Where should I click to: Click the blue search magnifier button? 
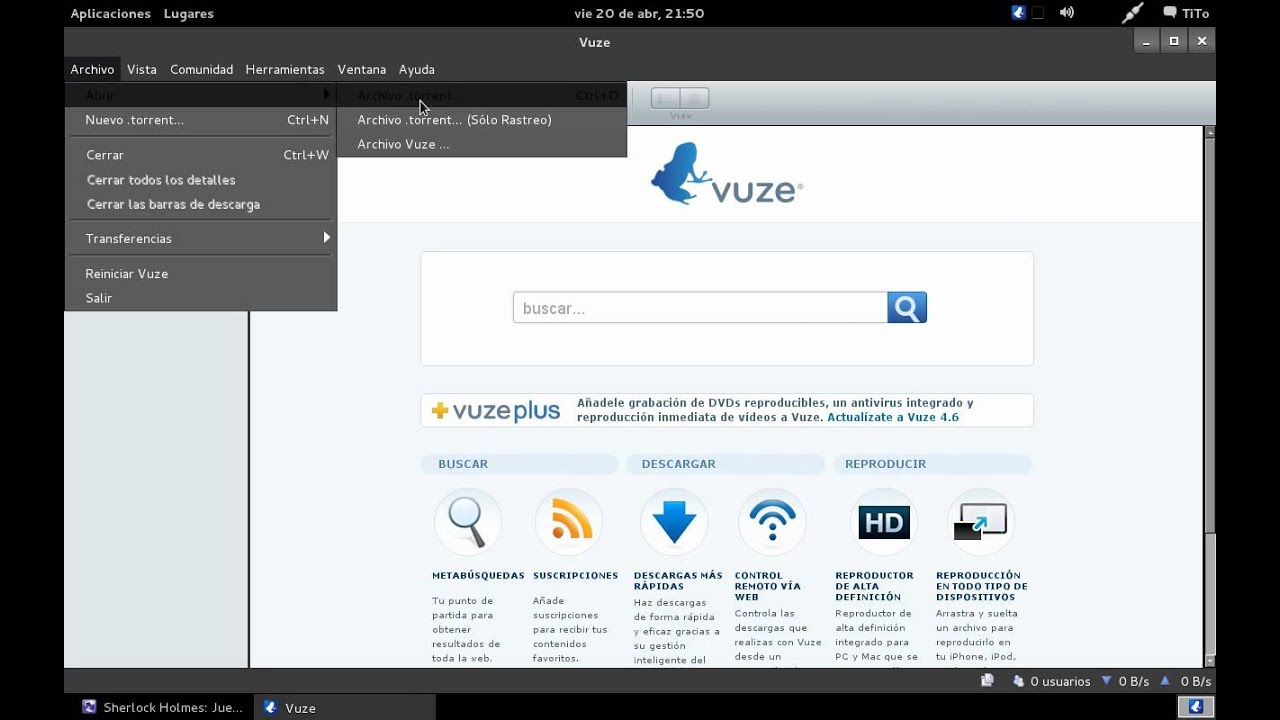(907, 307)
